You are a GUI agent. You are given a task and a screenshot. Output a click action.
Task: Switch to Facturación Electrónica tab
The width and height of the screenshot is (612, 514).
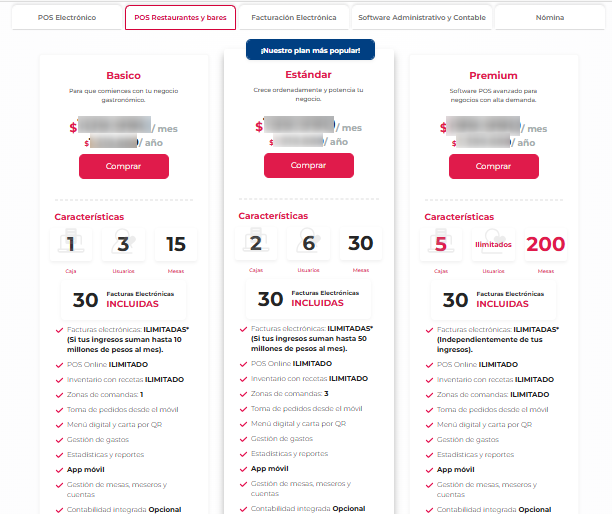pyautogui.click(x=294, y=18)
